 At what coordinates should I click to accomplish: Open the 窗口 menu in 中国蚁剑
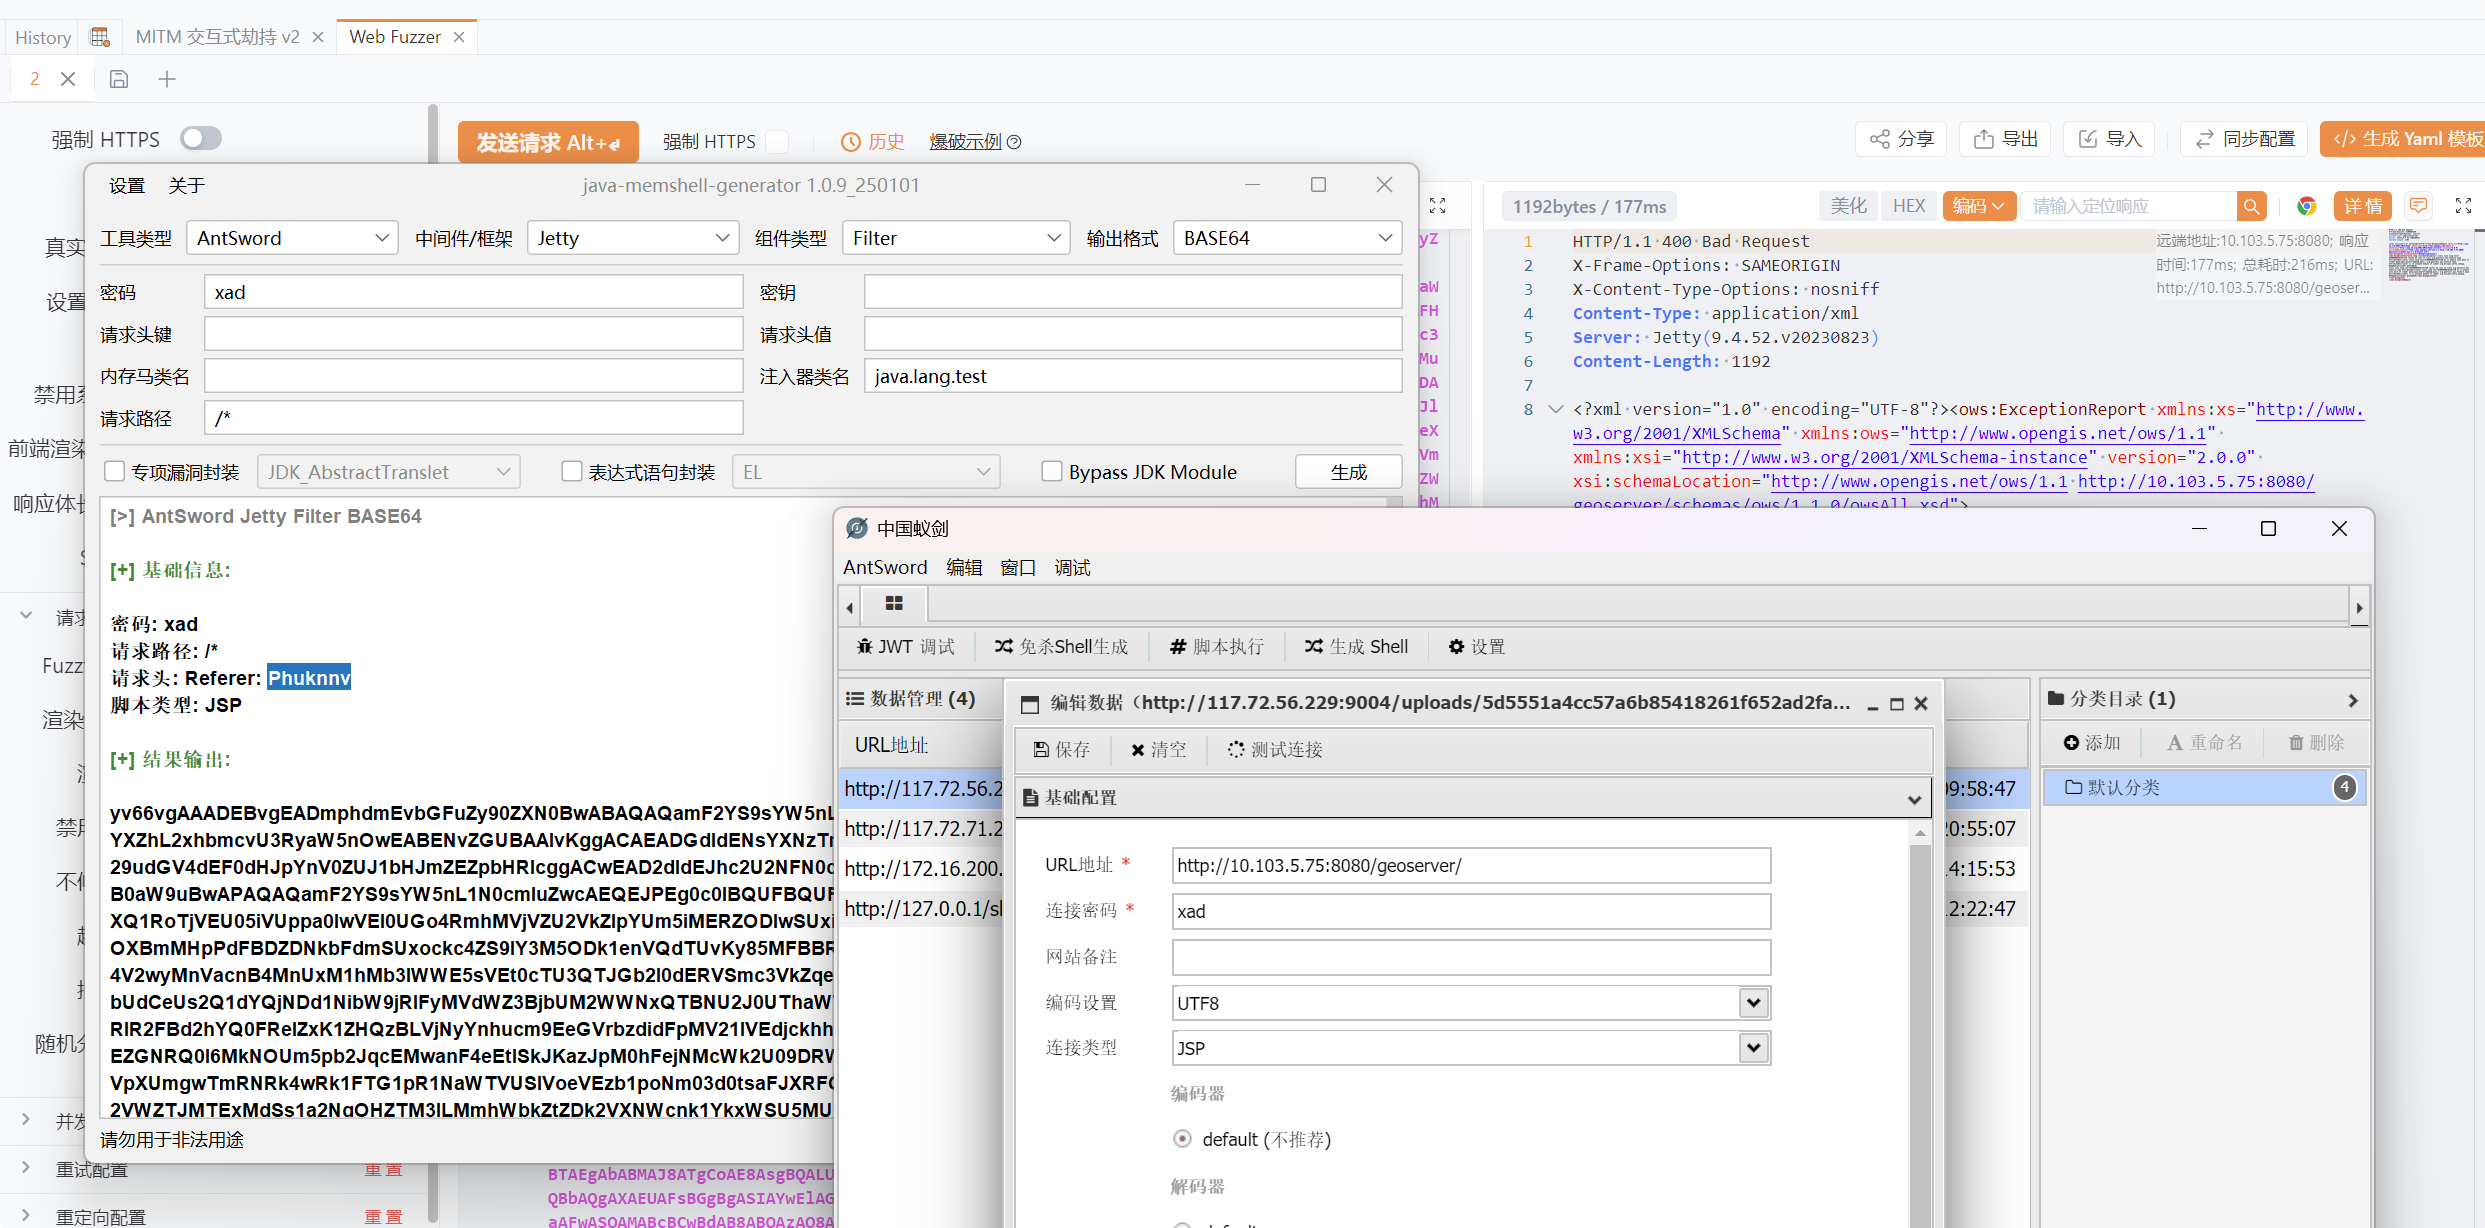[1018, 568]
